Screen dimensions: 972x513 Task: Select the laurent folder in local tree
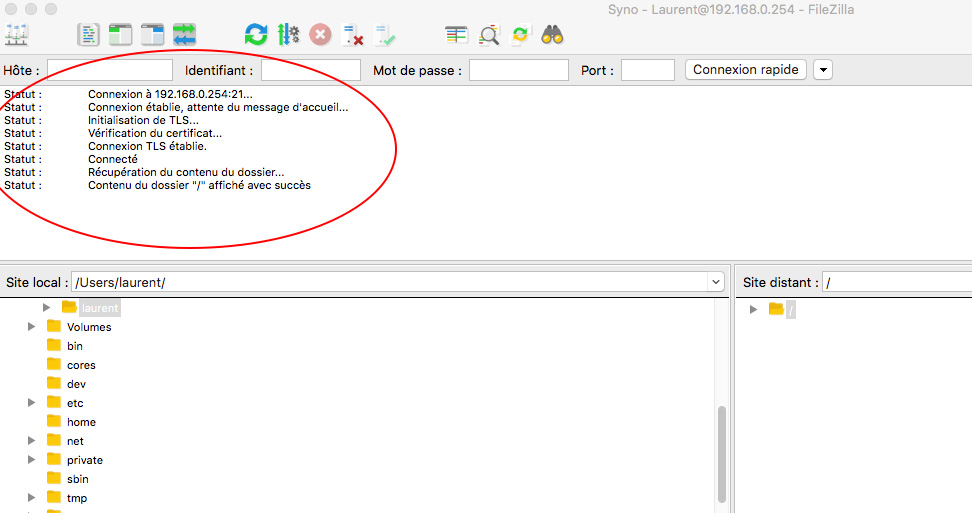click(99, 308)
